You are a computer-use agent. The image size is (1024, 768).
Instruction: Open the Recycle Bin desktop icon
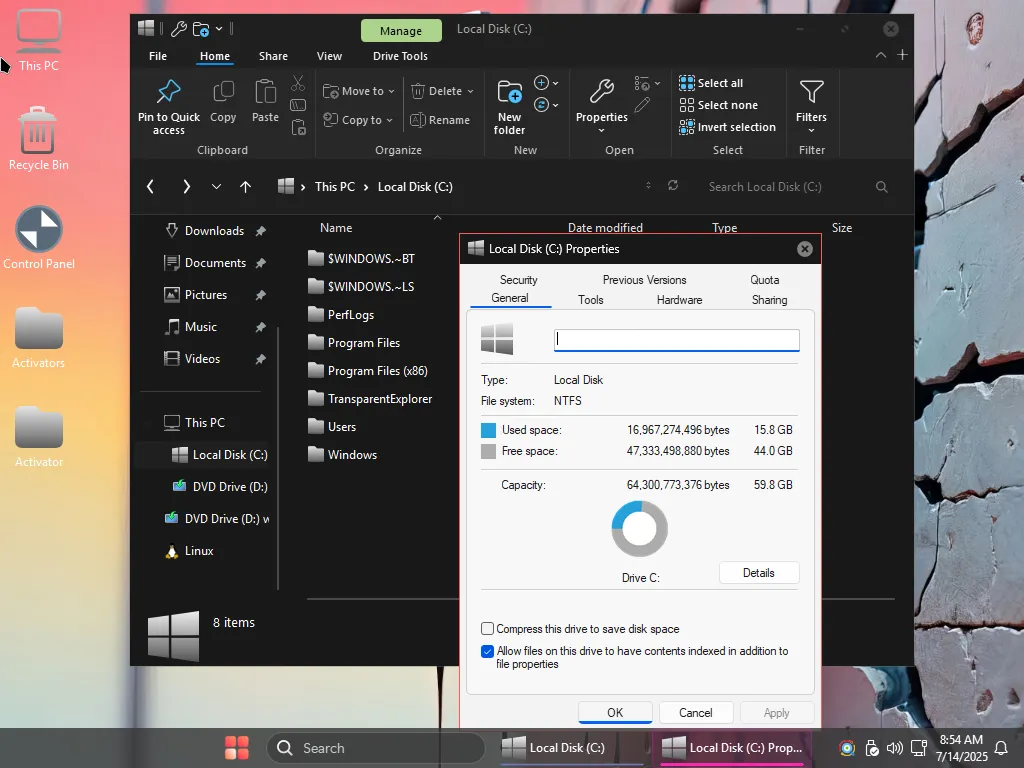39,138
